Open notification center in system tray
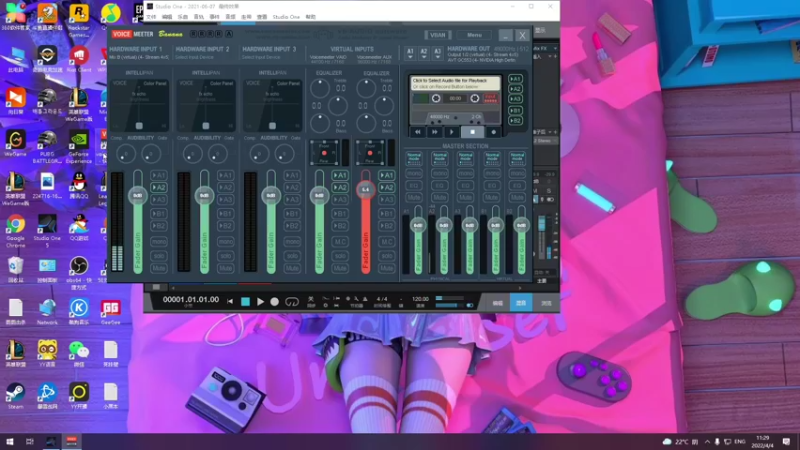This screenshot has height=450, width=800. [786, 441]
